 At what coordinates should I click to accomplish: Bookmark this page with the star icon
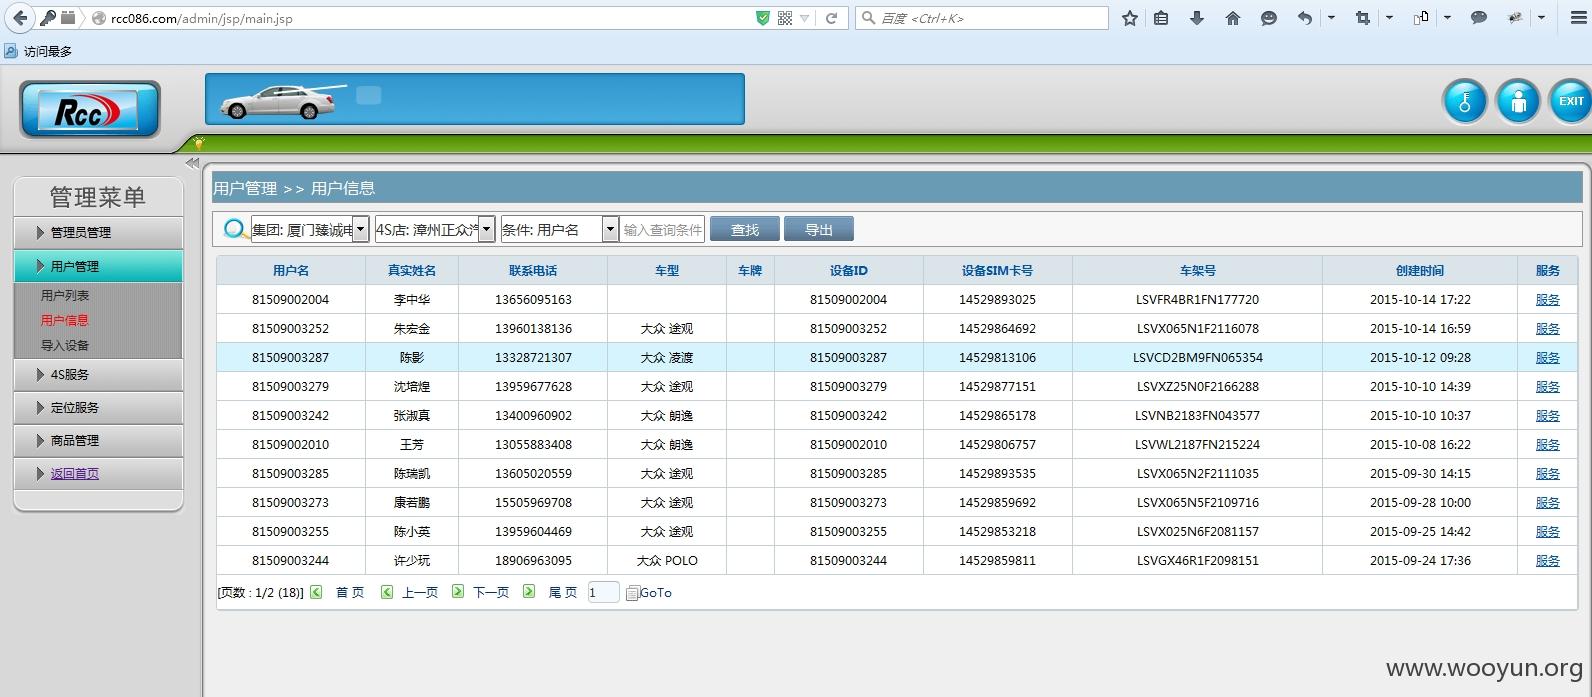1130,18
